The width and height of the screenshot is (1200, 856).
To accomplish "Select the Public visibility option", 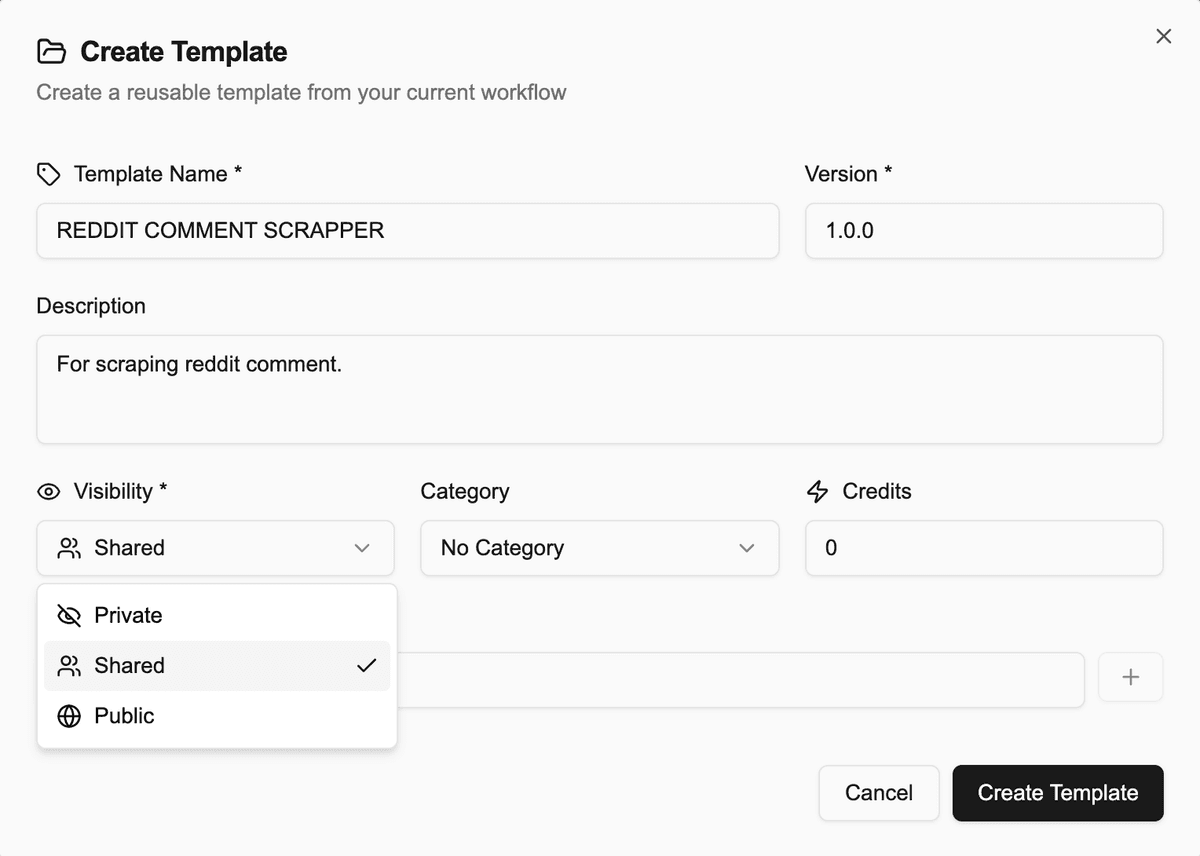I will [x=123, y=716].
